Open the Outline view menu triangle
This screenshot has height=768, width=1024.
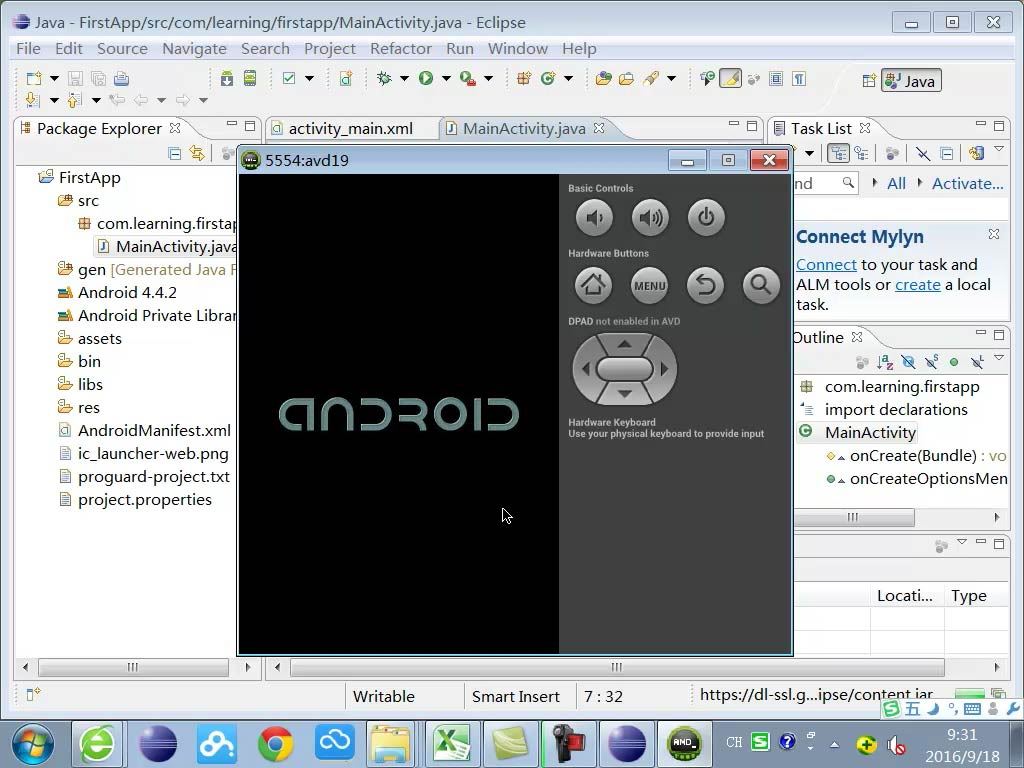coord(998,359)
